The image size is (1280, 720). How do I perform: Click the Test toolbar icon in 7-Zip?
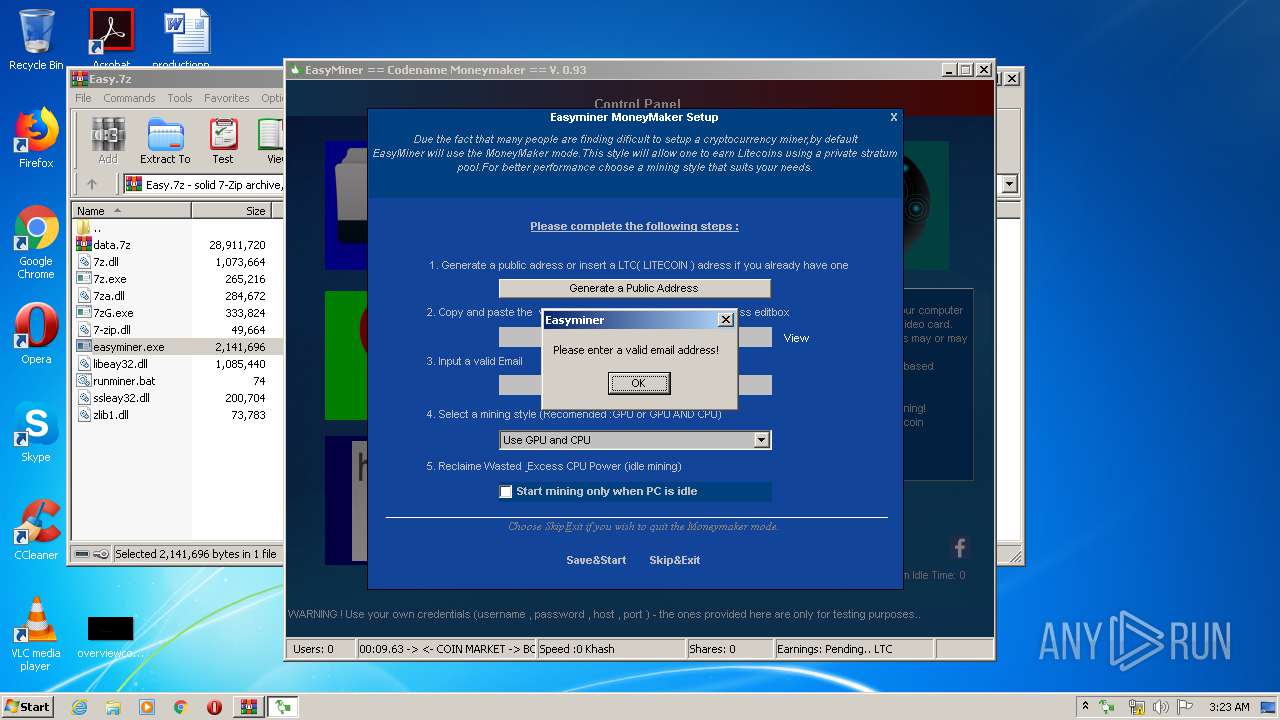coord(223,141)
